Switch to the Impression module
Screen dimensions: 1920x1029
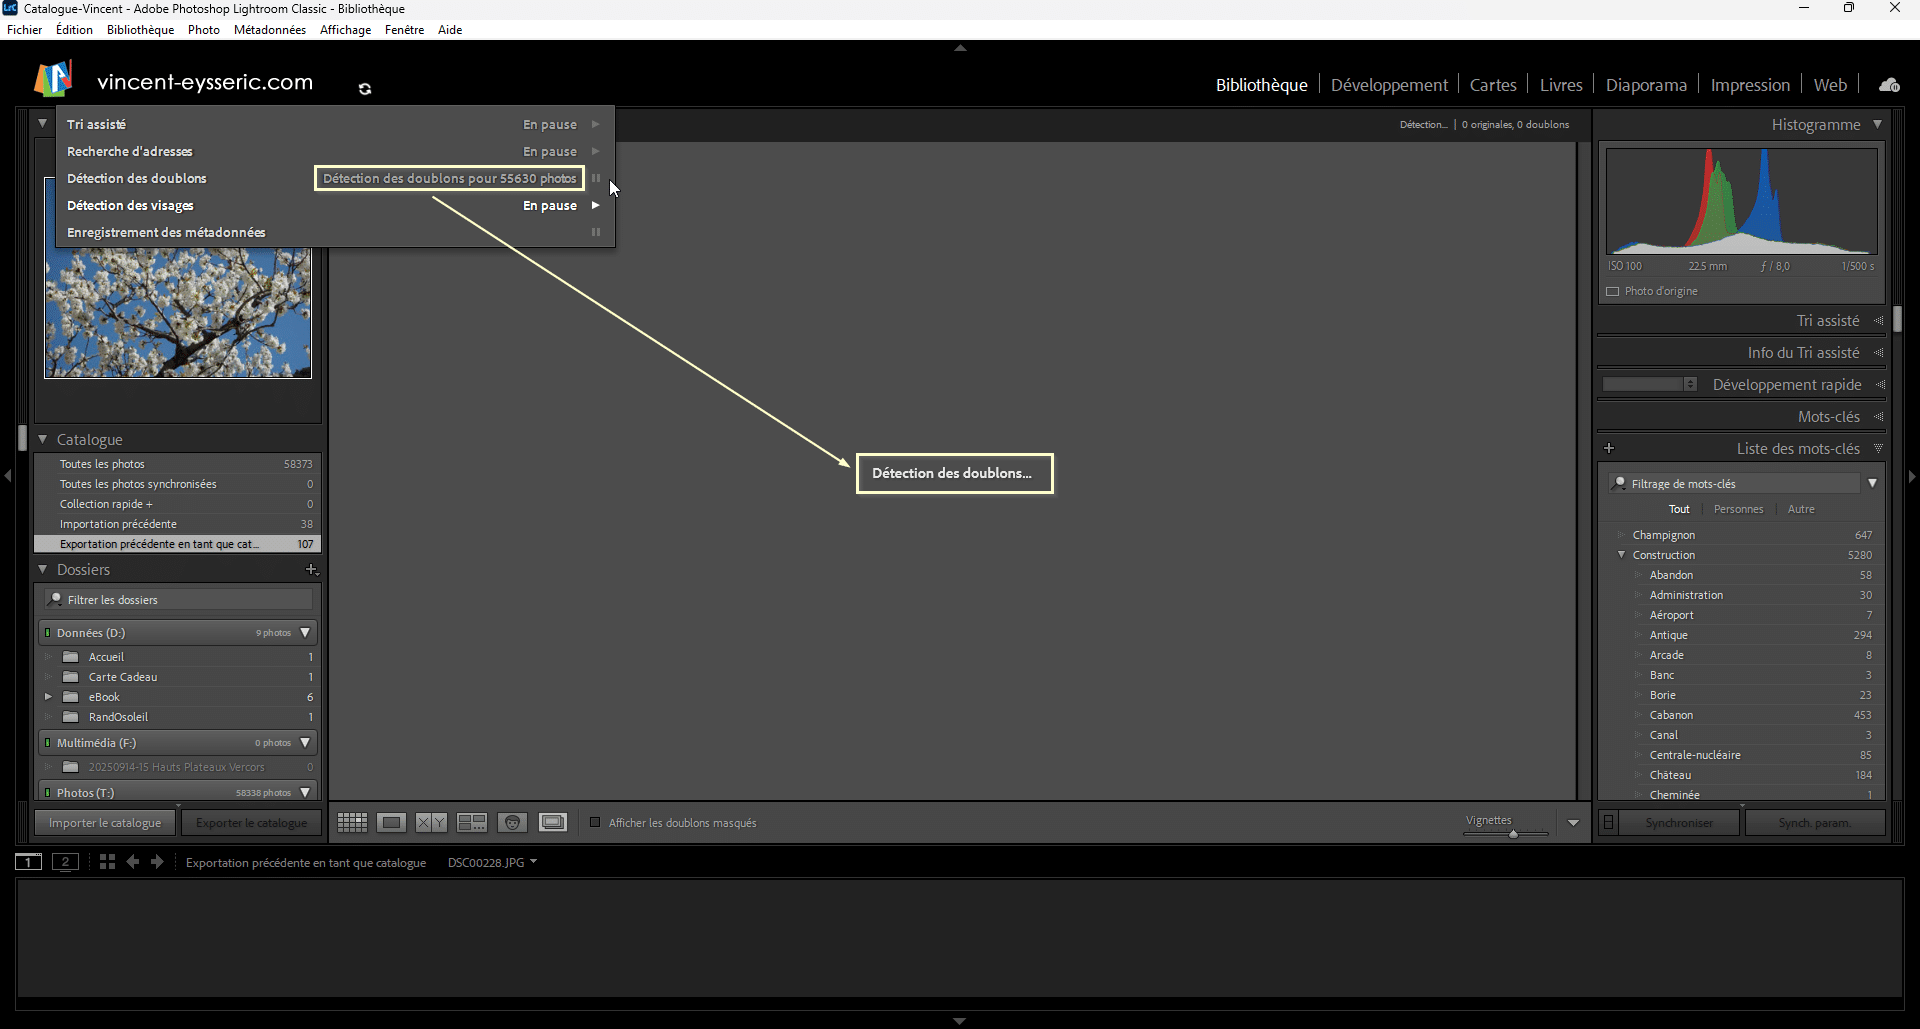pyautogui.click(x=1750, y=85)
